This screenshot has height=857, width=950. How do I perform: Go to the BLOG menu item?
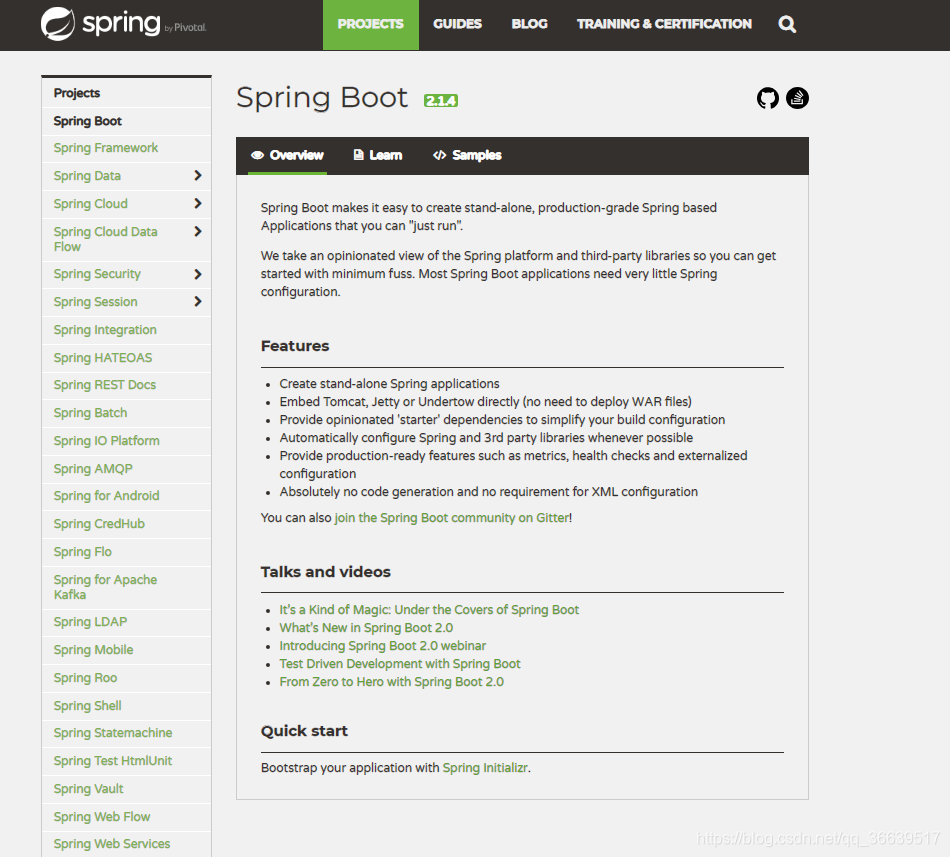[x=529, y=24]
